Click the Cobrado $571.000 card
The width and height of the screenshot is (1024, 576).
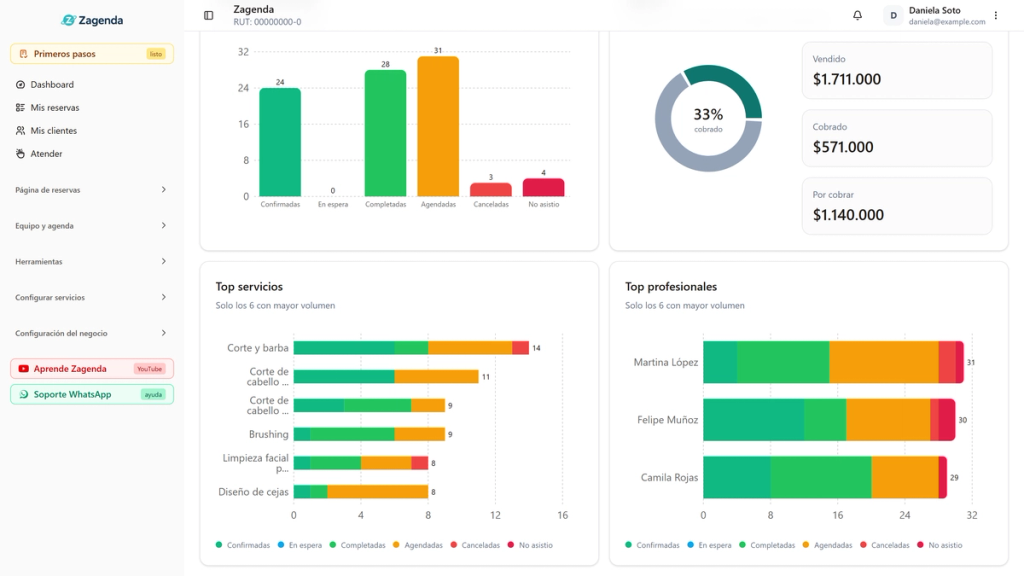coord(897,138)
